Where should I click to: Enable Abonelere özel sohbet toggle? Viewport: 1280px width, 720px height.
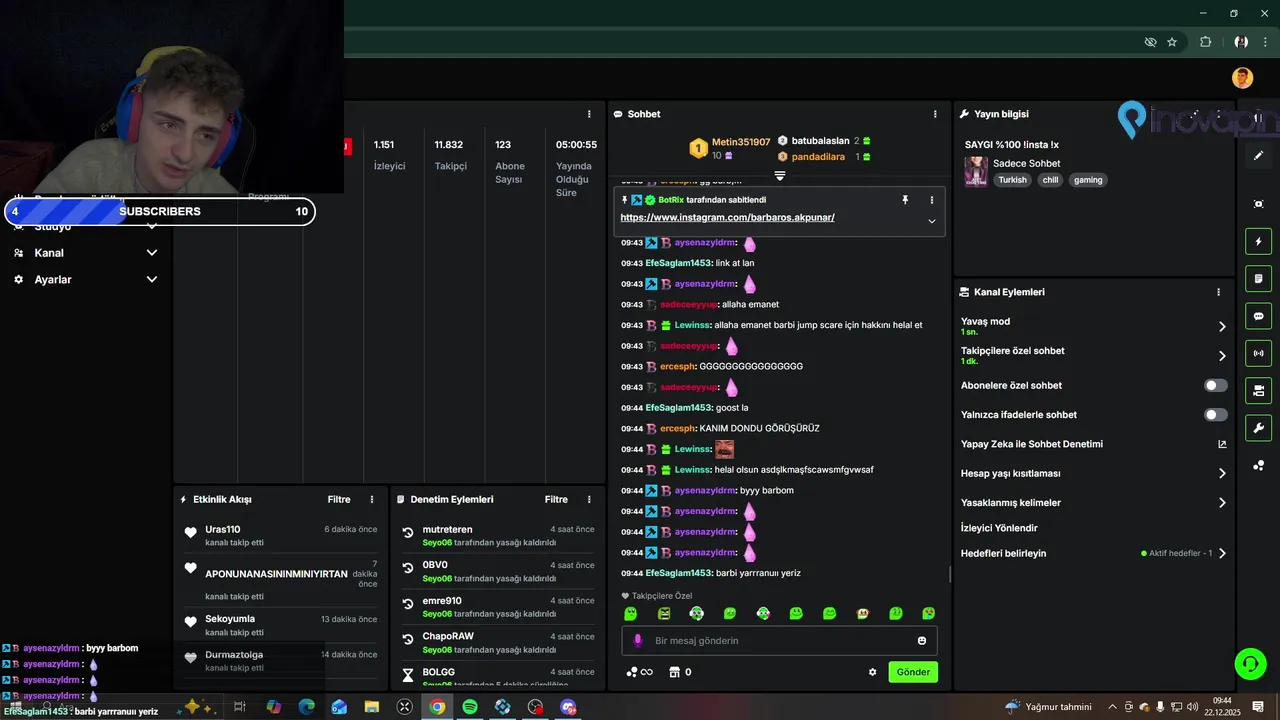[x=1216, y=385]
